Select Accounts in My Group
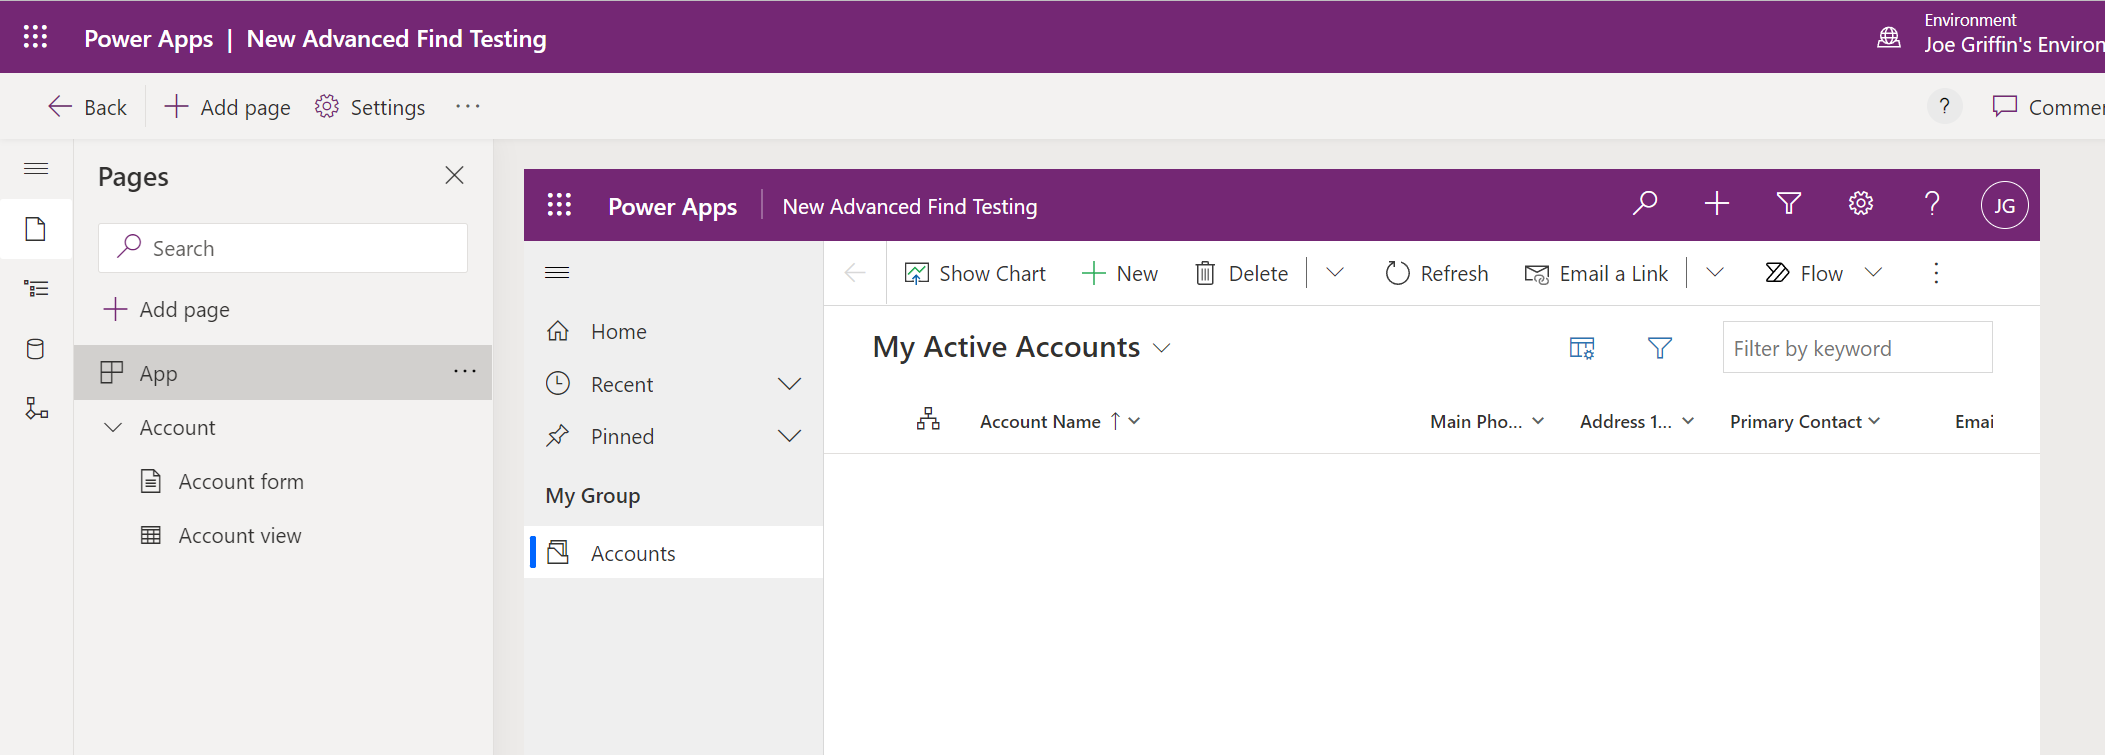 (x=673, y=553)
